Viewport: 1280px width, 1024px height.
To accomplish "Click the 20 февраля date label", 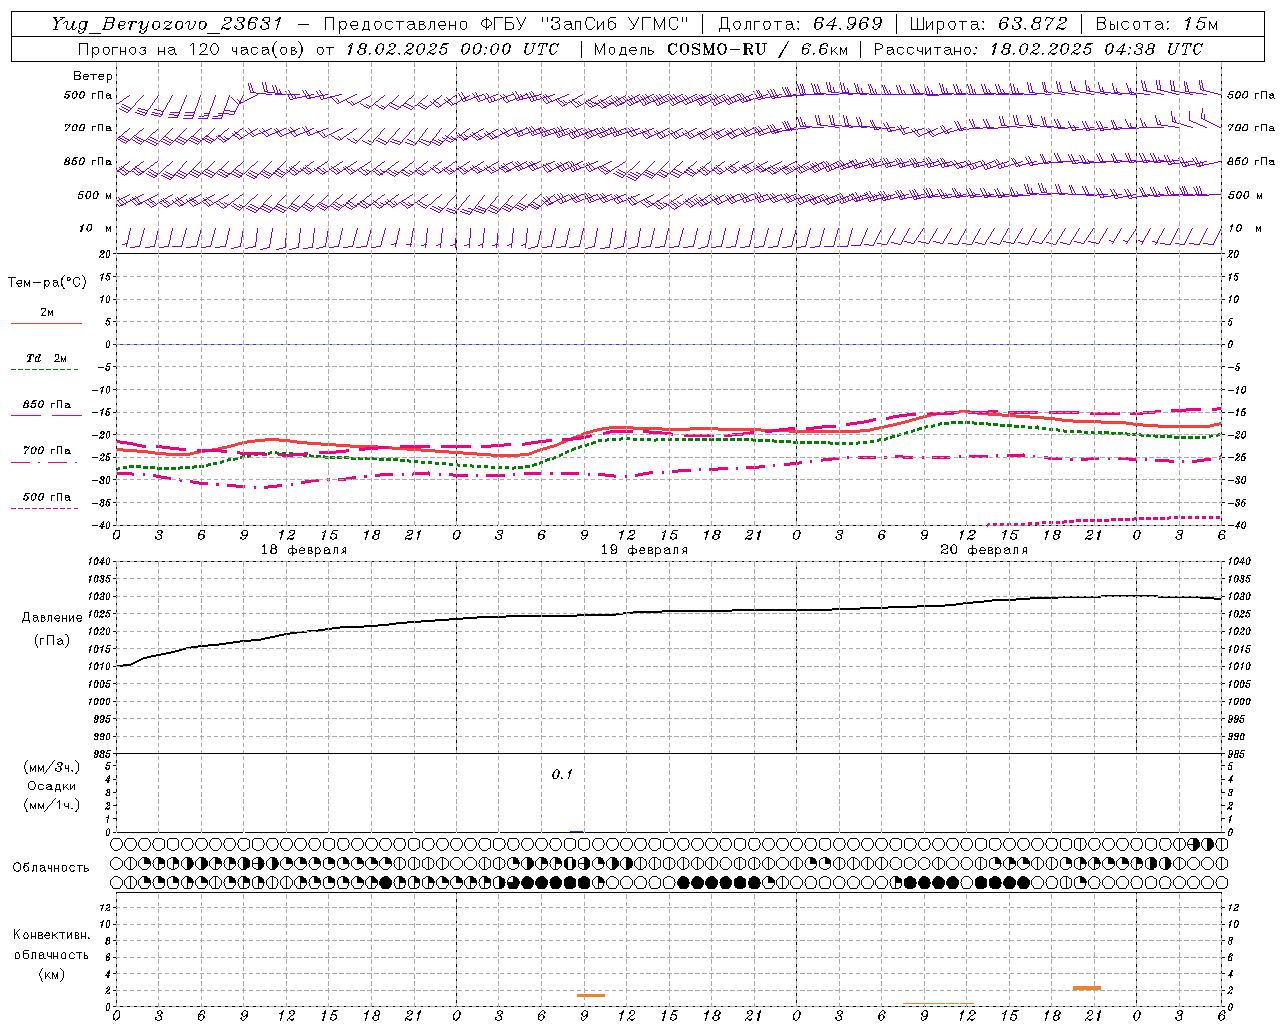I will (984, 550).
